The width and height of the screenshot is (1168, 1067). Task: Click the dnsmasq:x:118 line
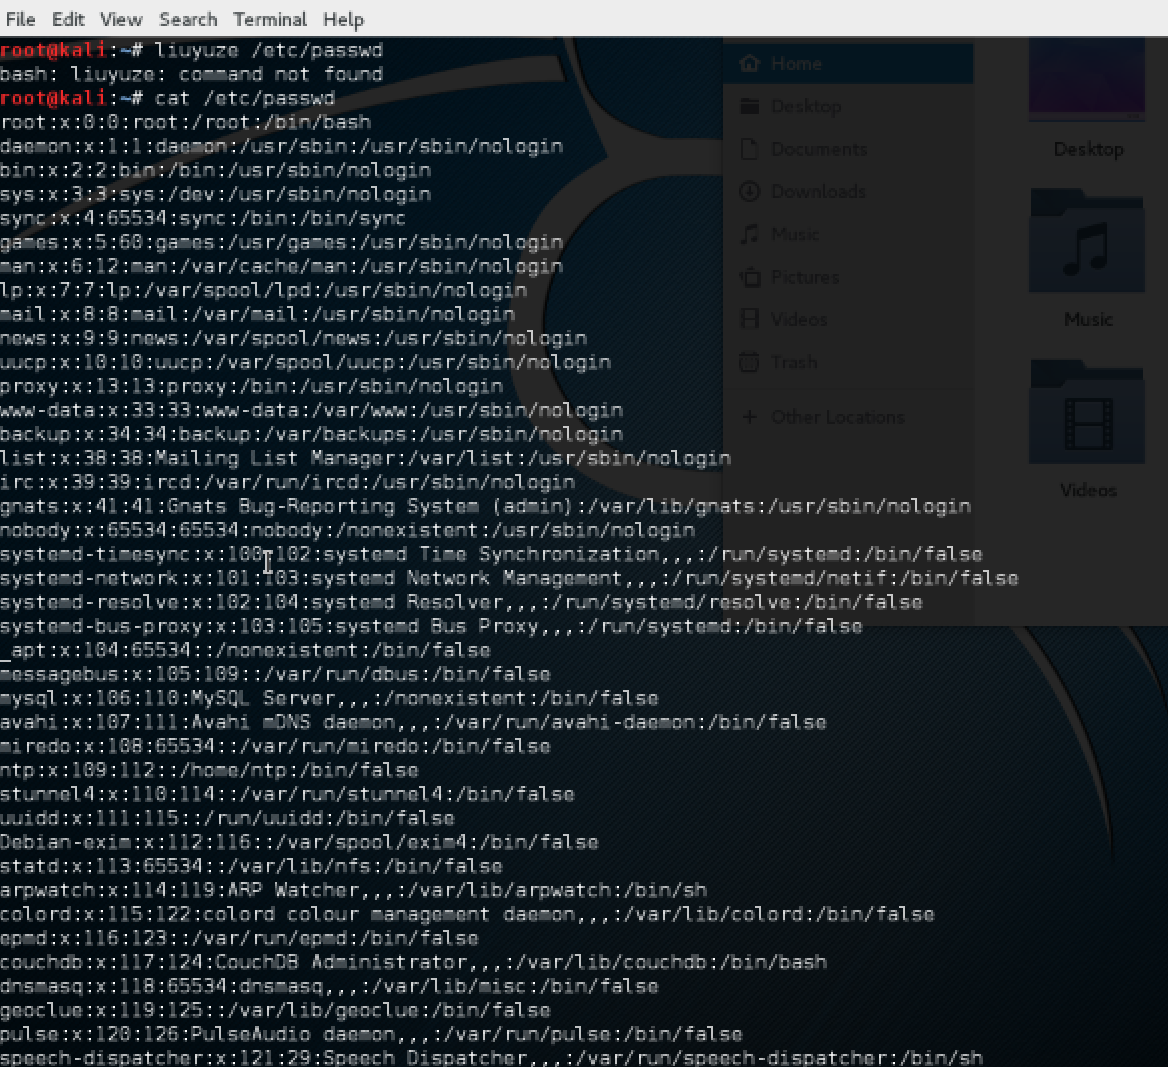[x=329, y=986]
